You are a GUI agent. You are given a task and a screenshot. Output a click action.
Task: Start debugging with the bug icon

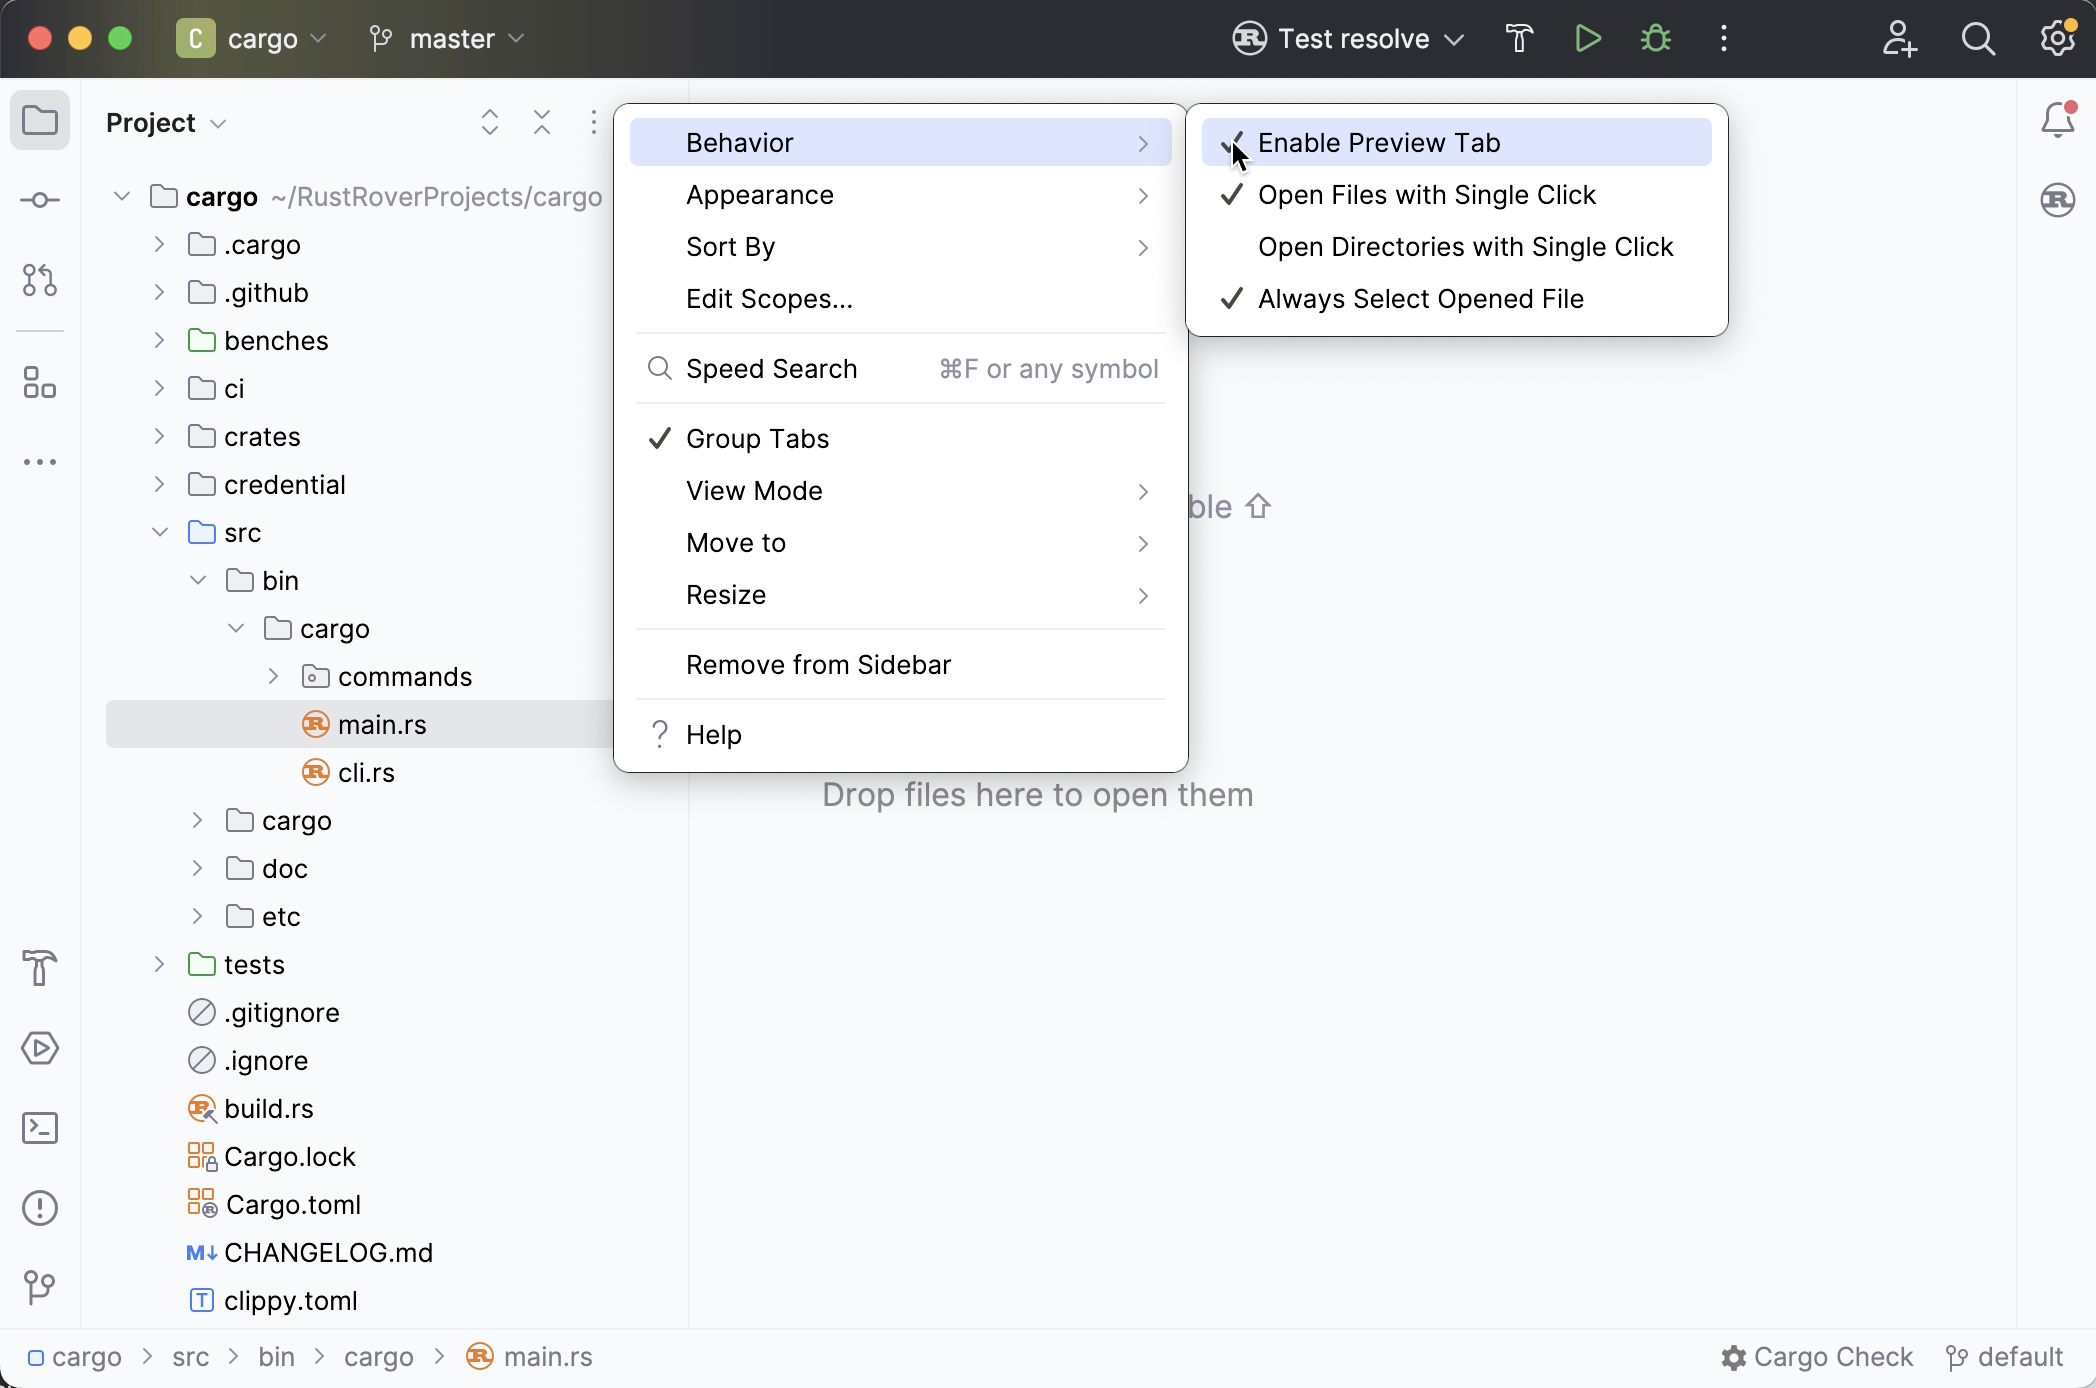coord(1655,38)
